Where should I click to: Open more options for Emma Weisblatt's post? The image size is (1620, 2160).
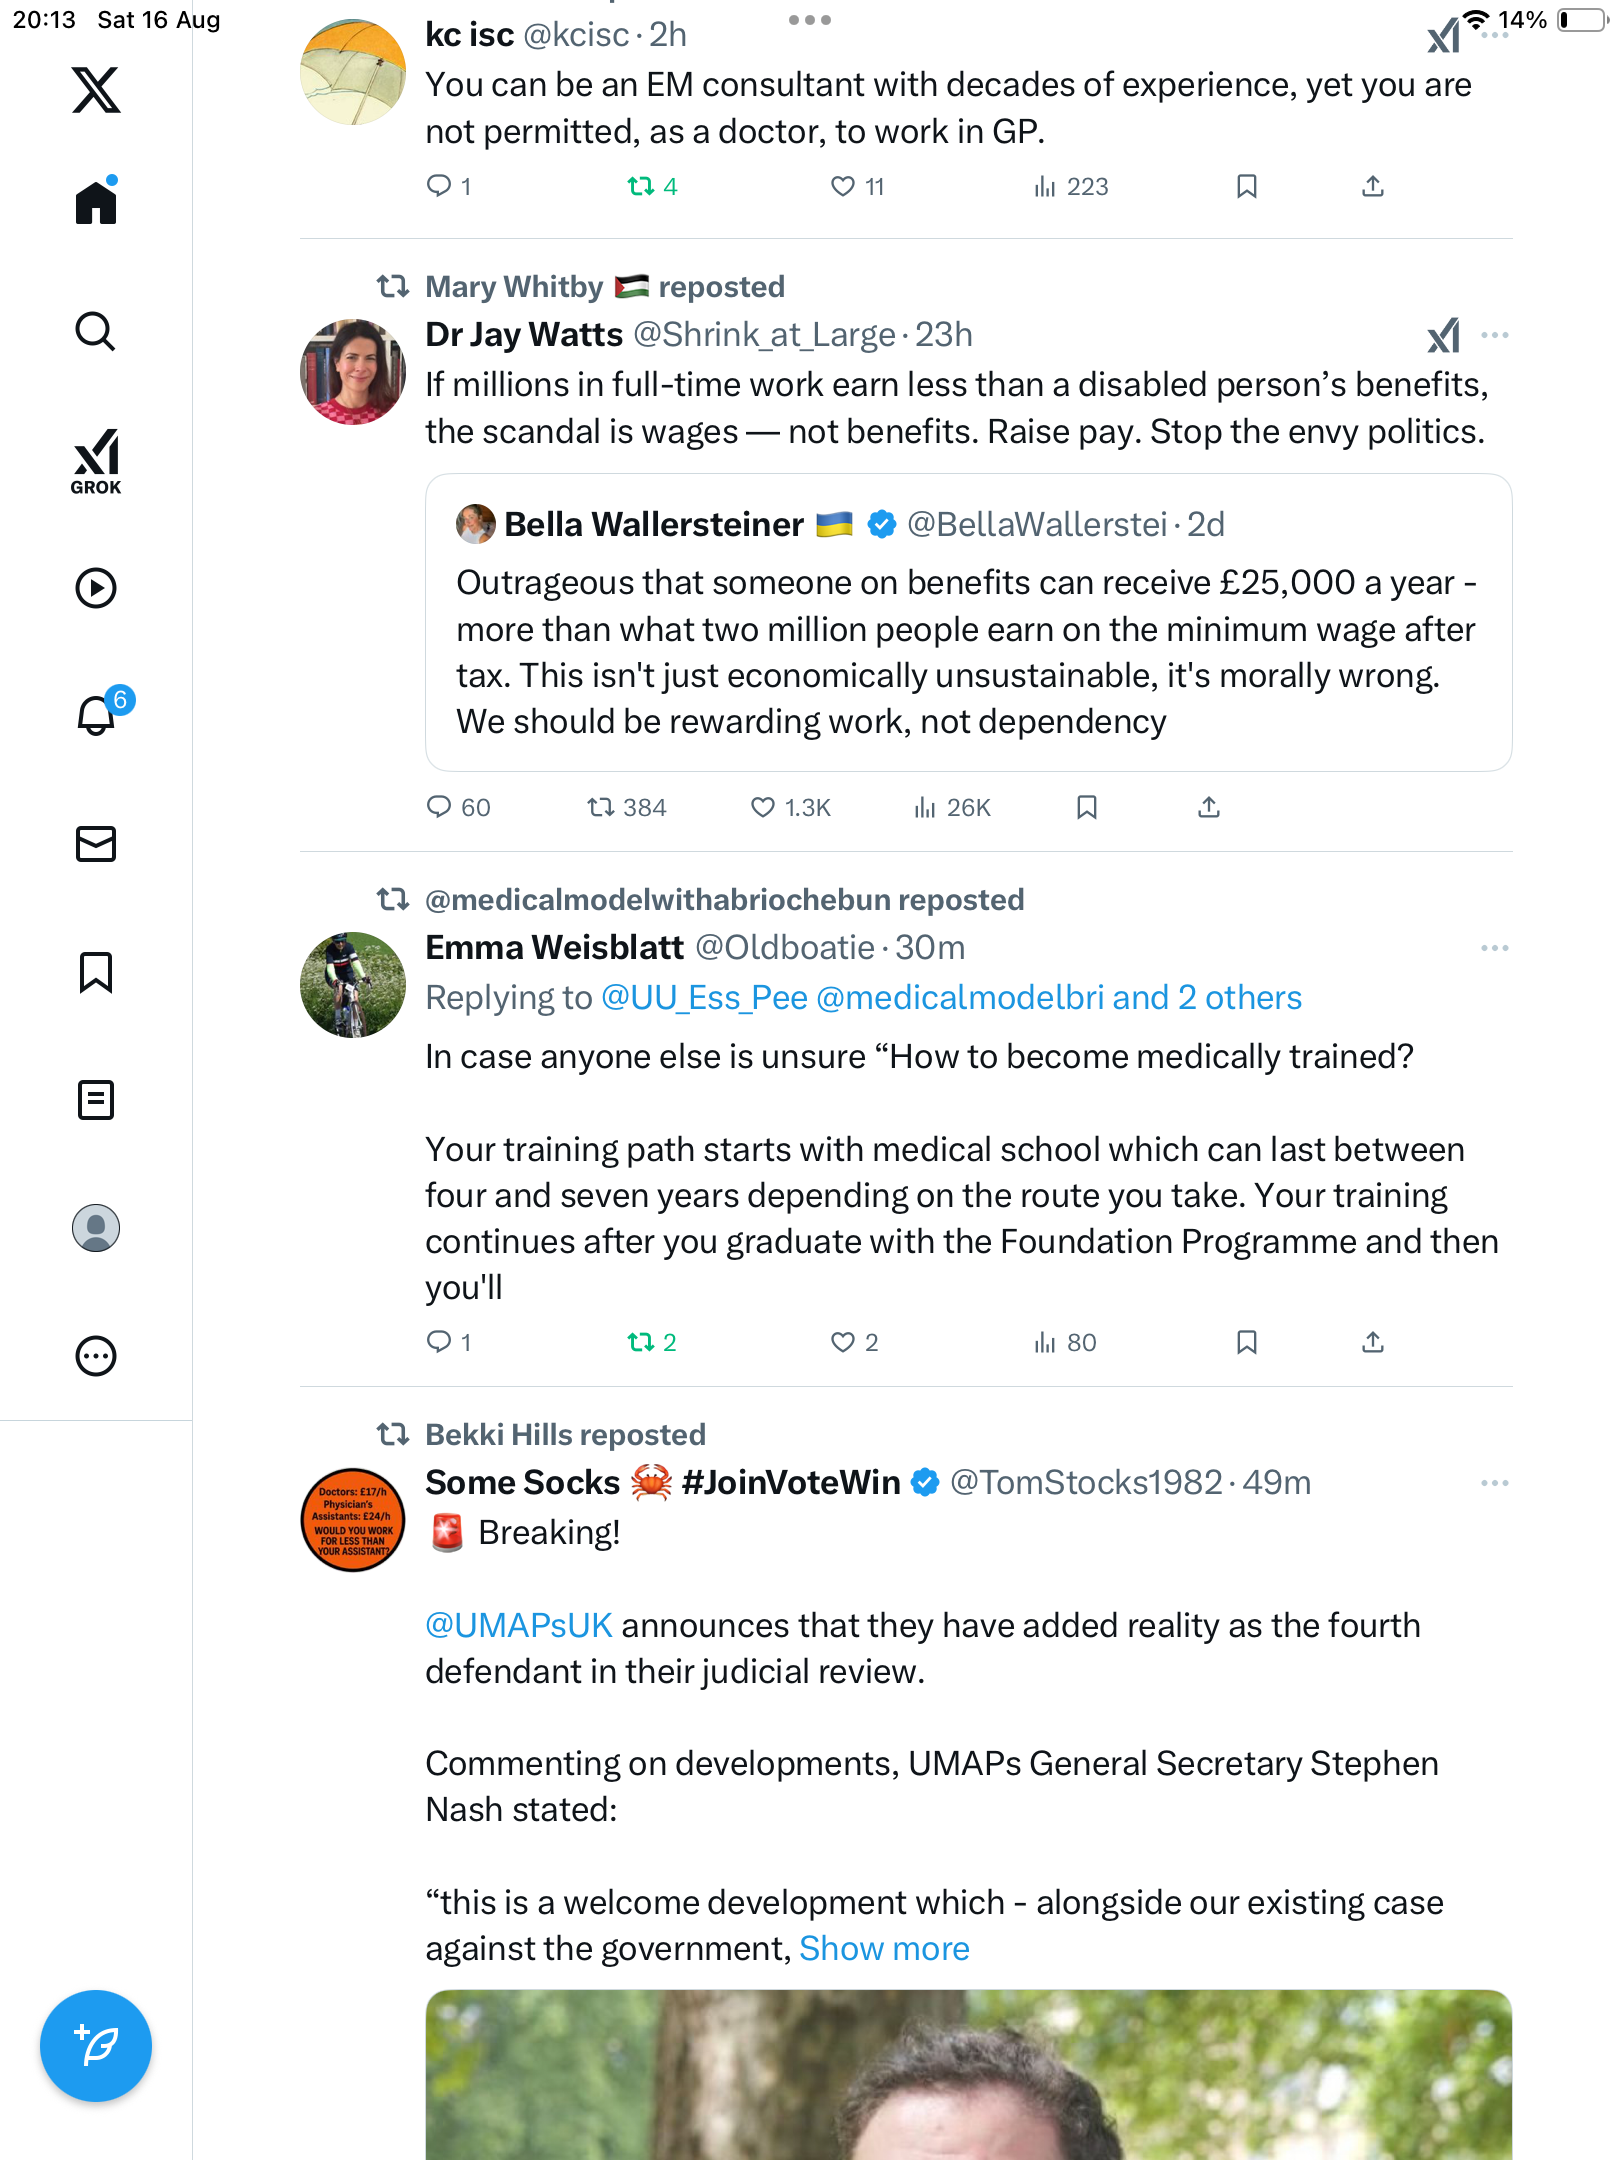click(x=1494, y=948)
